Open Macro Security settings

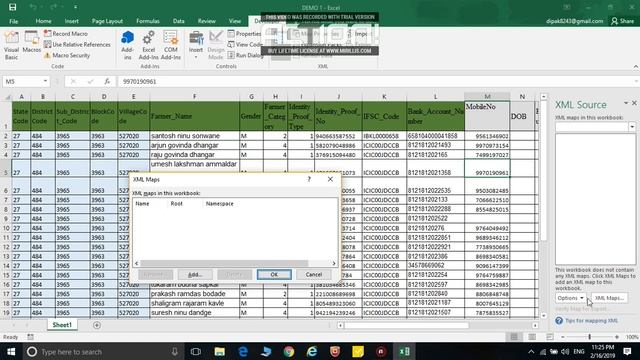point(67,55)
